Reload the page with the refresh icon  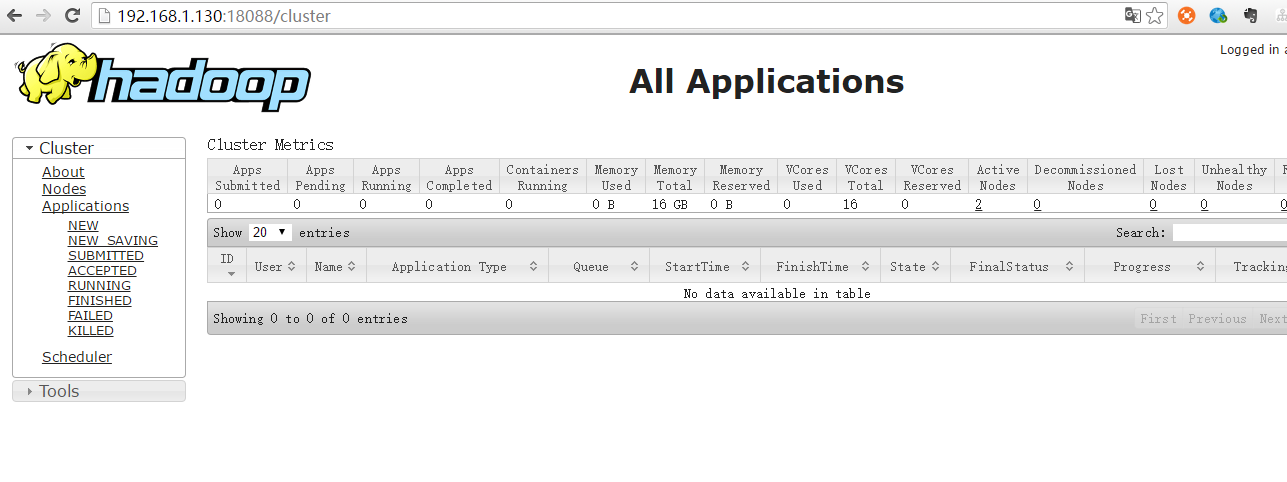click(72, 15)
